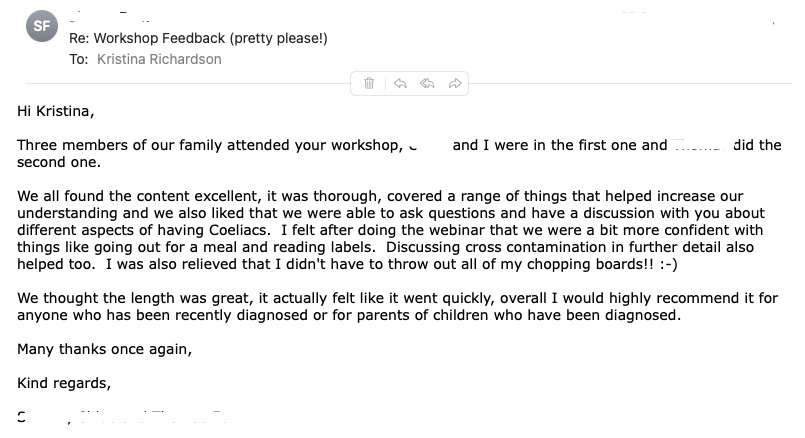
Task: Click the reply all double-arrow icon
Action: click(427, 83)
